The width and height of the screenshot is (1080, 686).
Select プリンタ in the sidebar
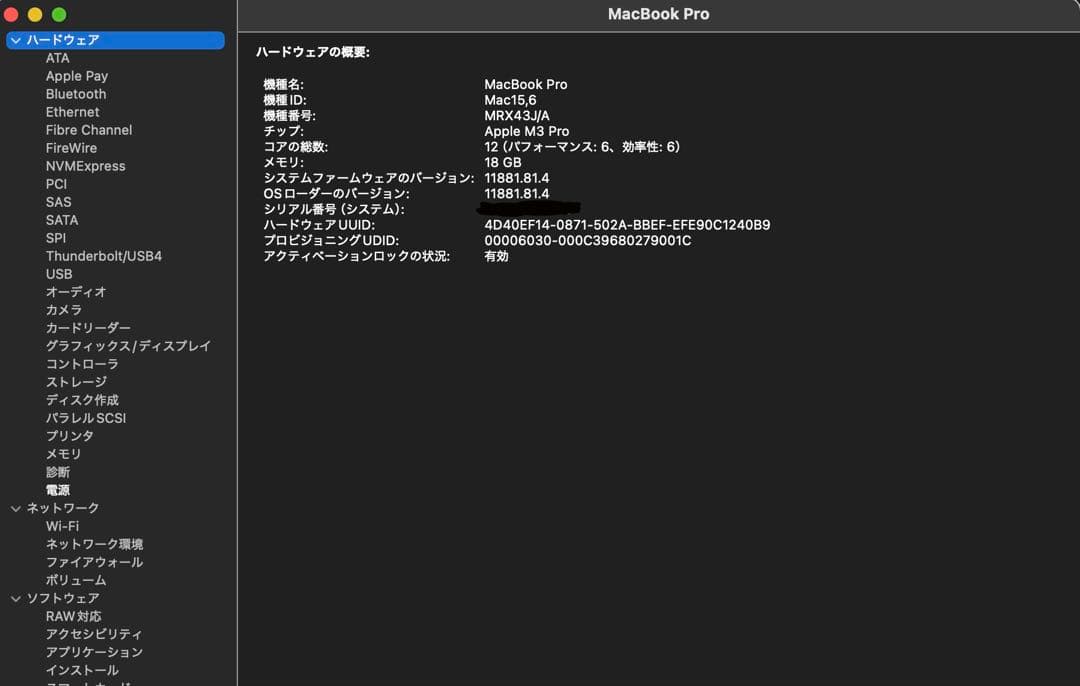[70, 436]
